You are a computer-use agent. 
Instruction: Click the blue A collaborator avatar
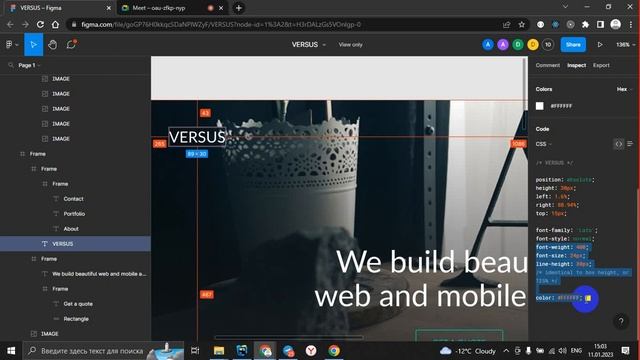click(x=487, y=44)
